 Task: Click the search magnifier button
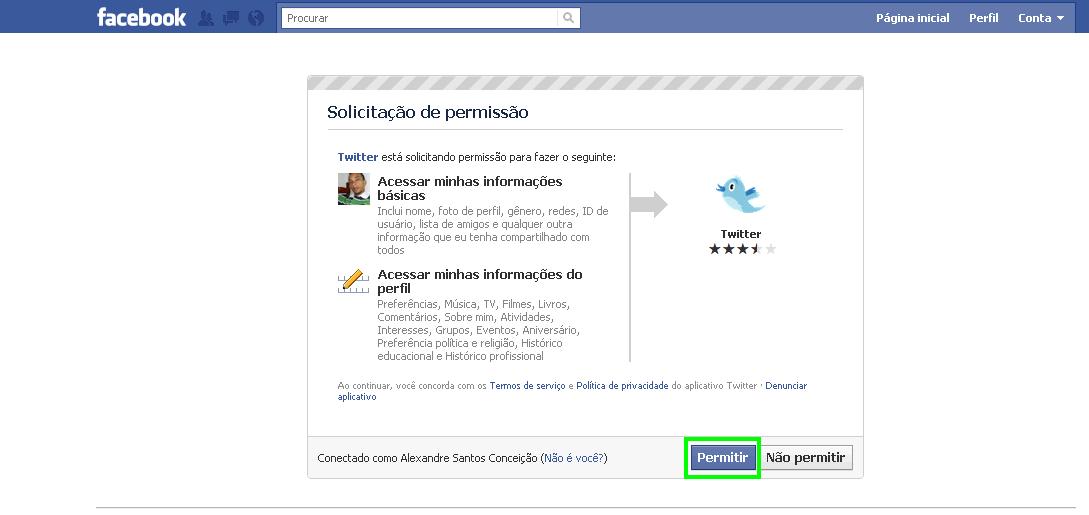click(x=568, y=18)
